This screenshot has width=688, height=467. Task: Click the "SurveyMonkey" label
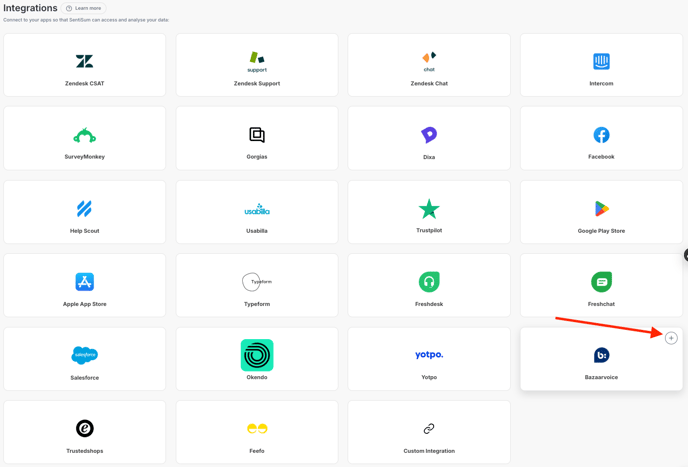coord(85,157)
